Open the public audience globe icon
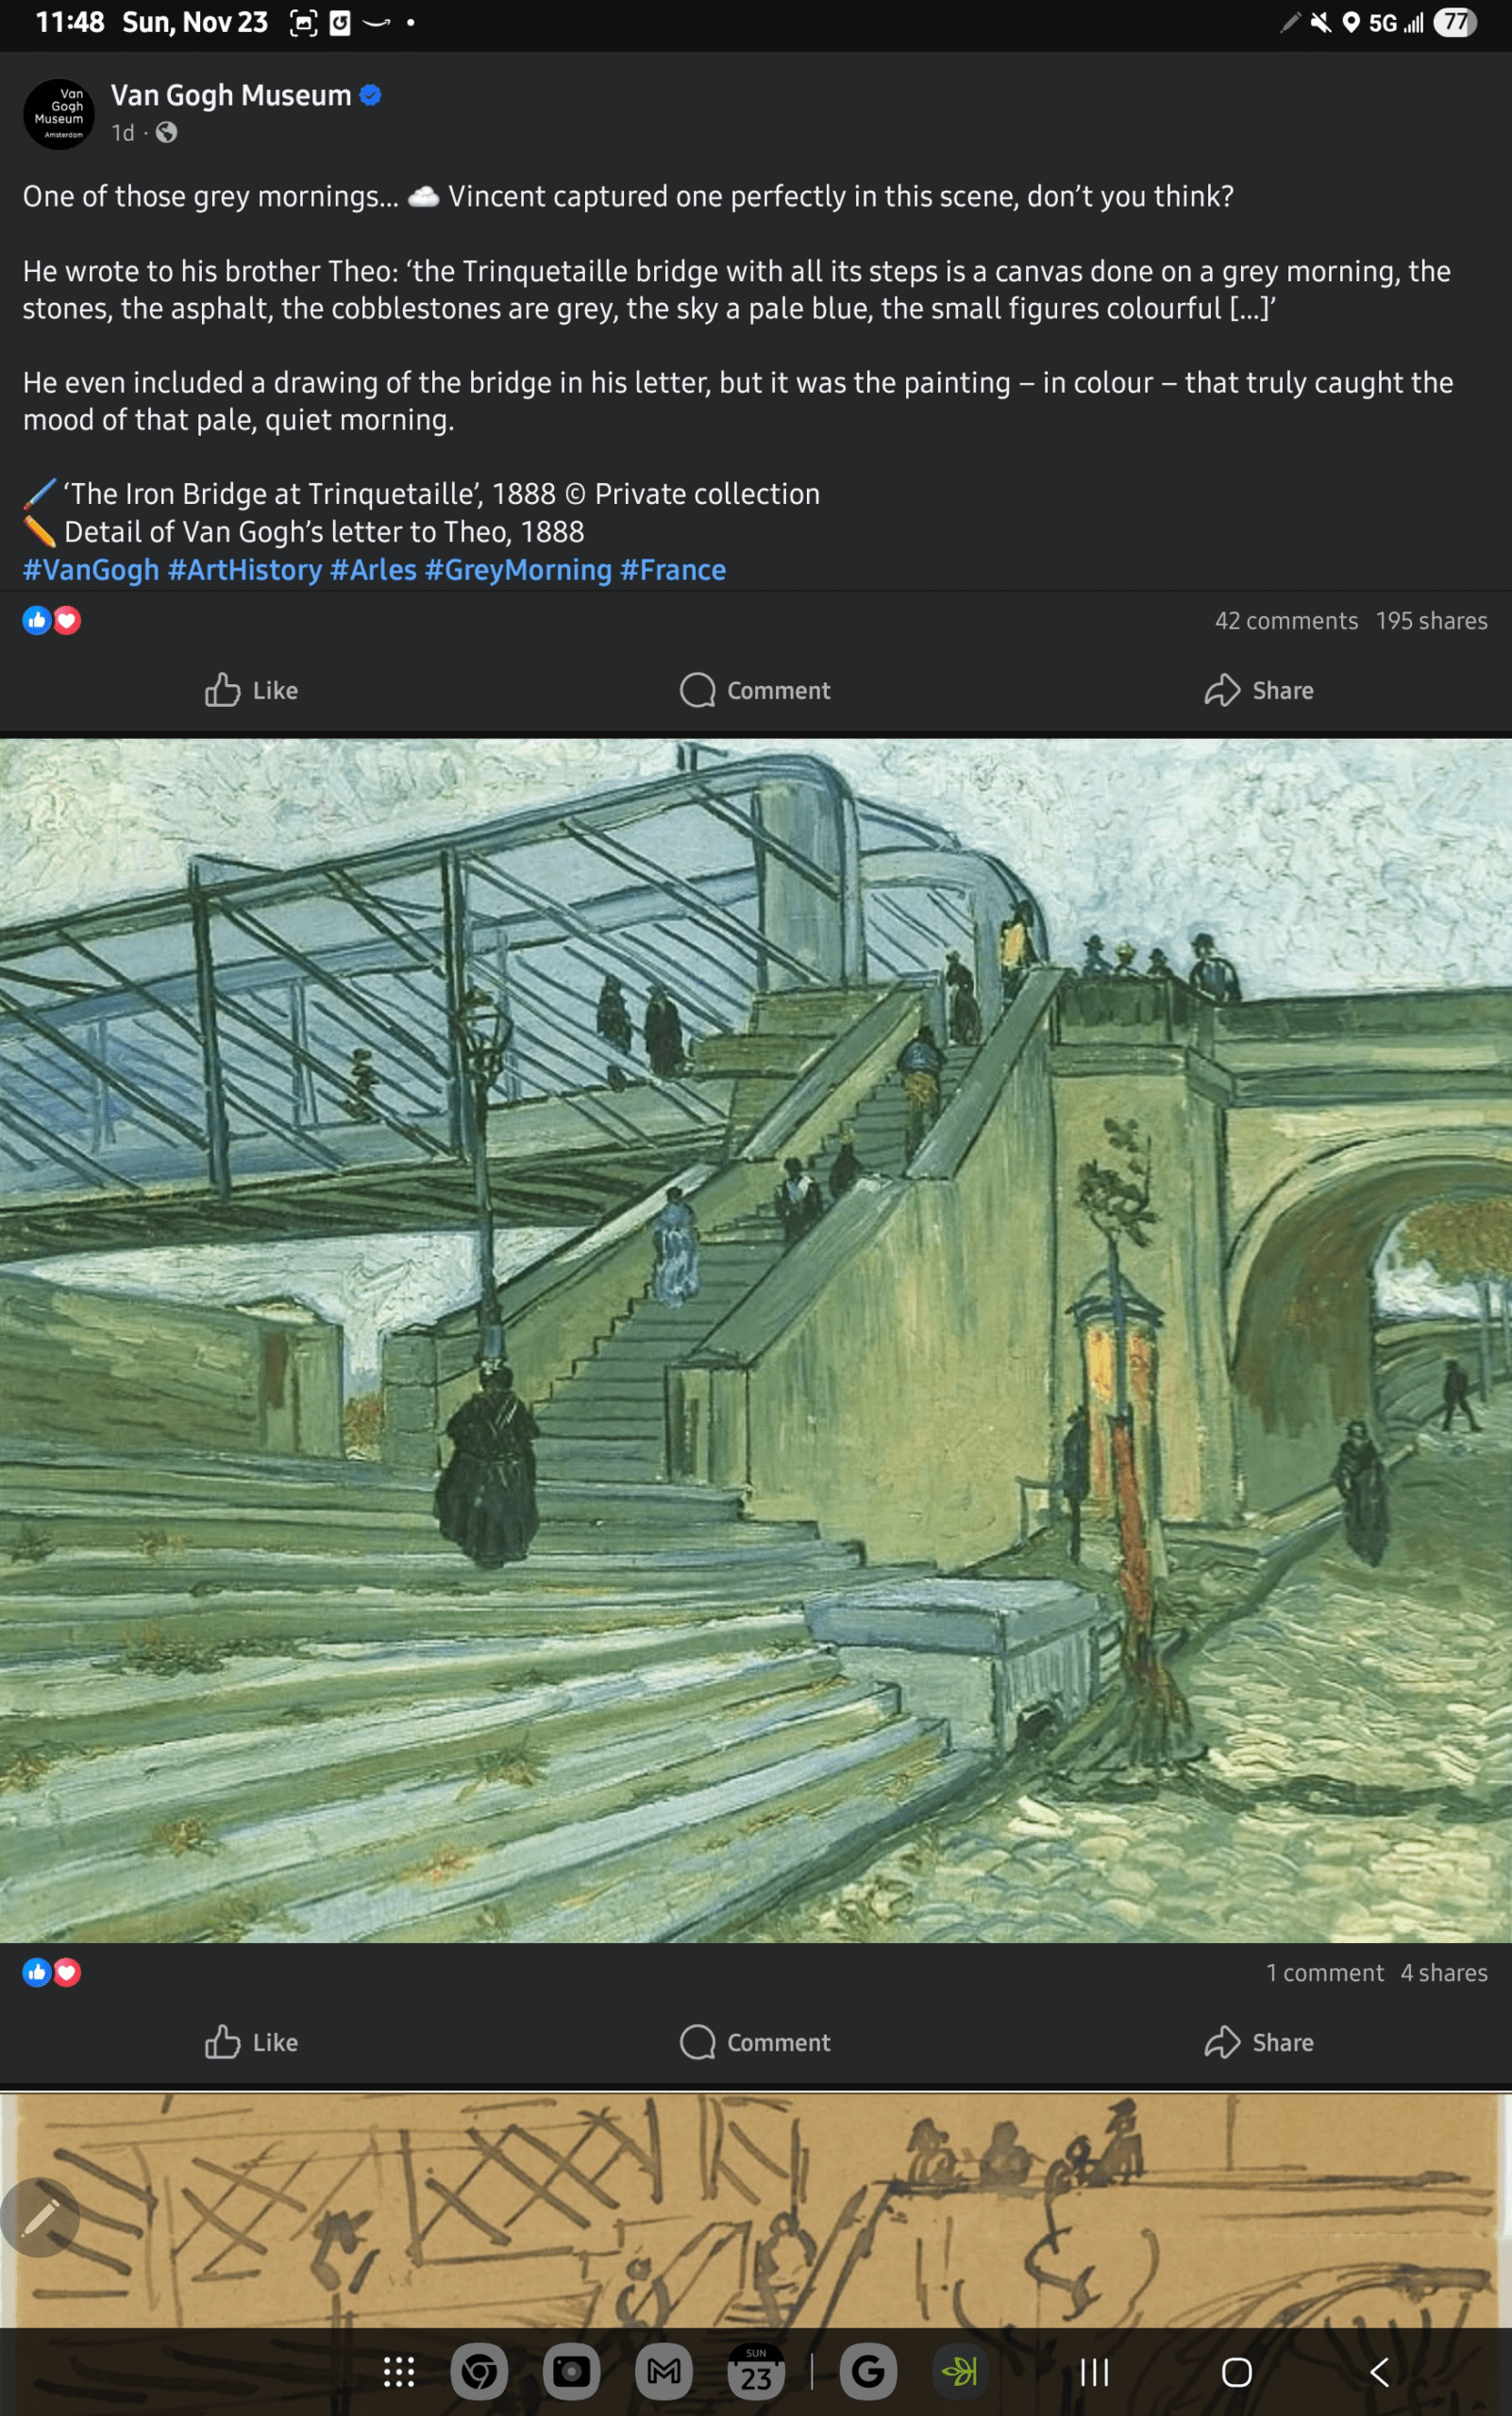 [x=167, y=133]
